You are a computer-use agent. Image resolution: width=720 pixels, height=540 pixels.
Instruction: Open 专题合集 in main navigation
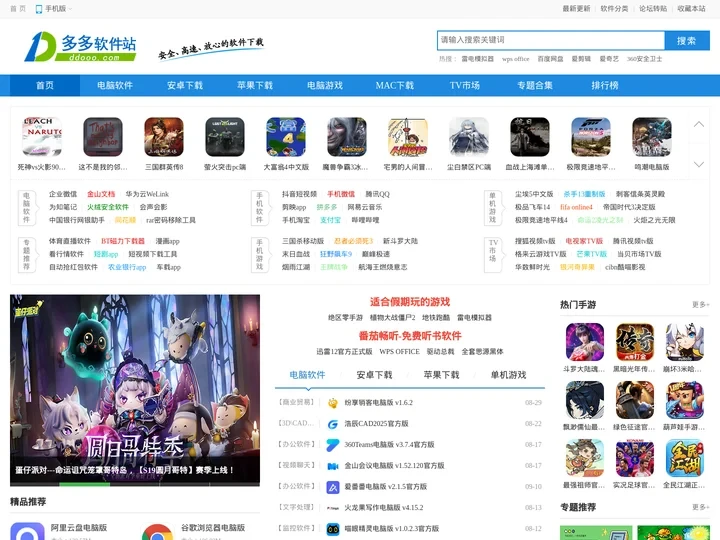(x=535, y=85)
